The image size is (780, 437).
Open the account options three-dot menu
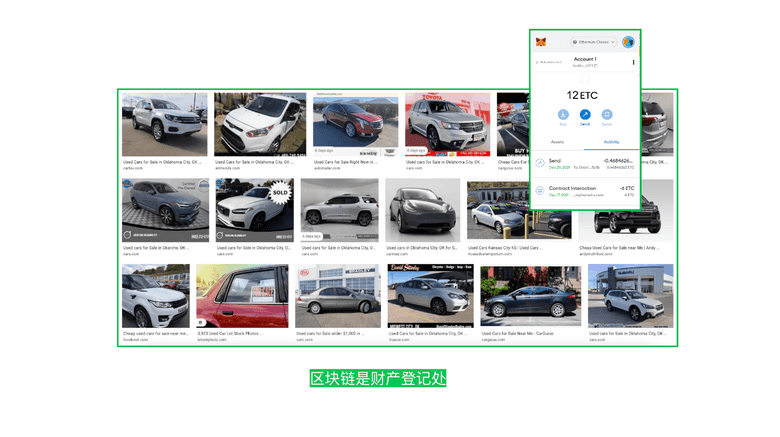(633, 62)
